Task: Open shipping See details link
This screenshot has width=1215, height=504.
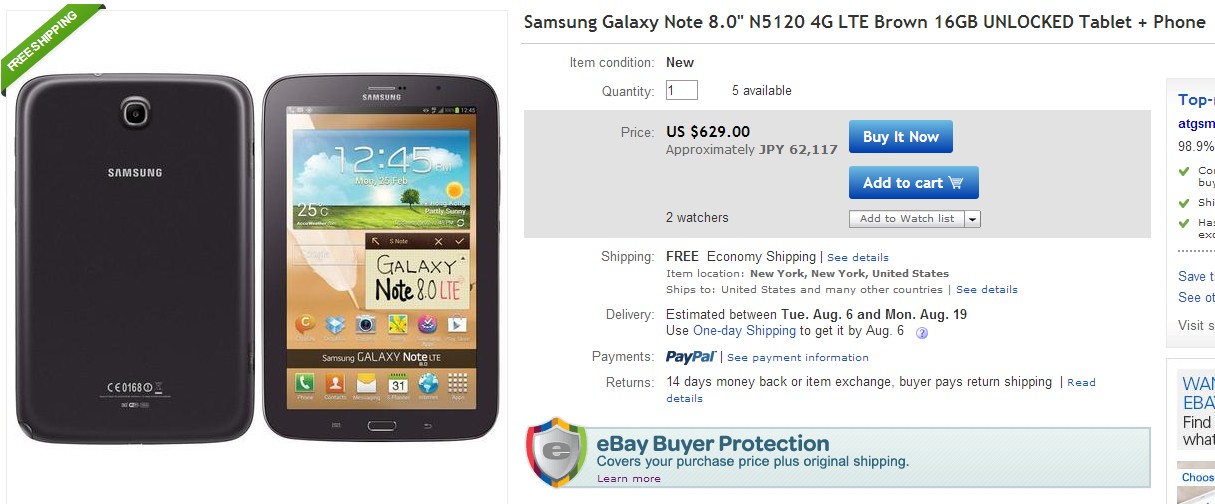Action: tap(857, 258)
